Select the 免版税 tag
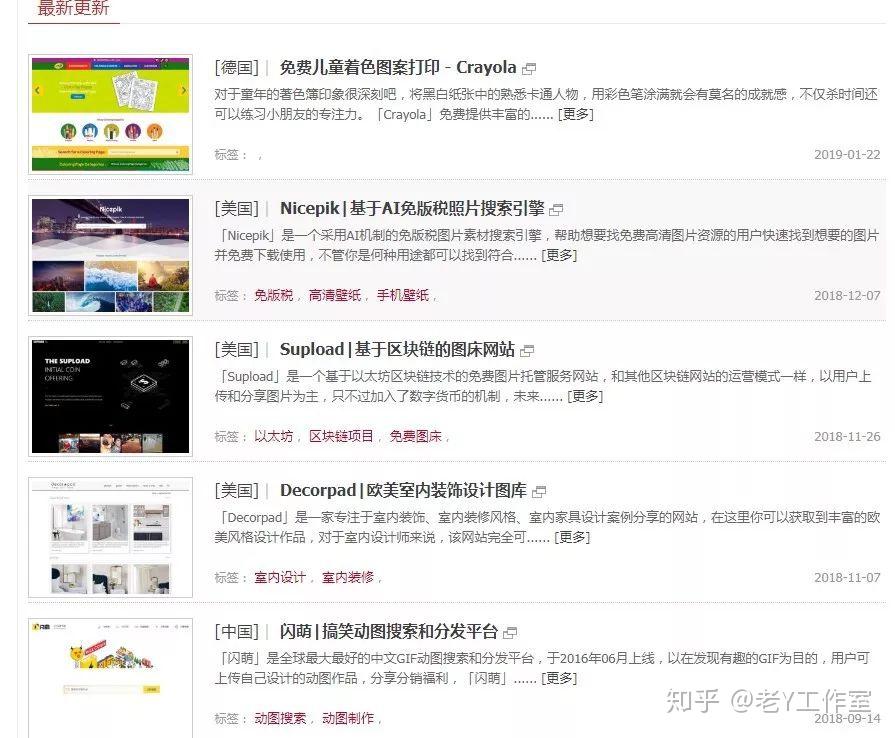Screen dimensions: 895x738 pos(273,295)
